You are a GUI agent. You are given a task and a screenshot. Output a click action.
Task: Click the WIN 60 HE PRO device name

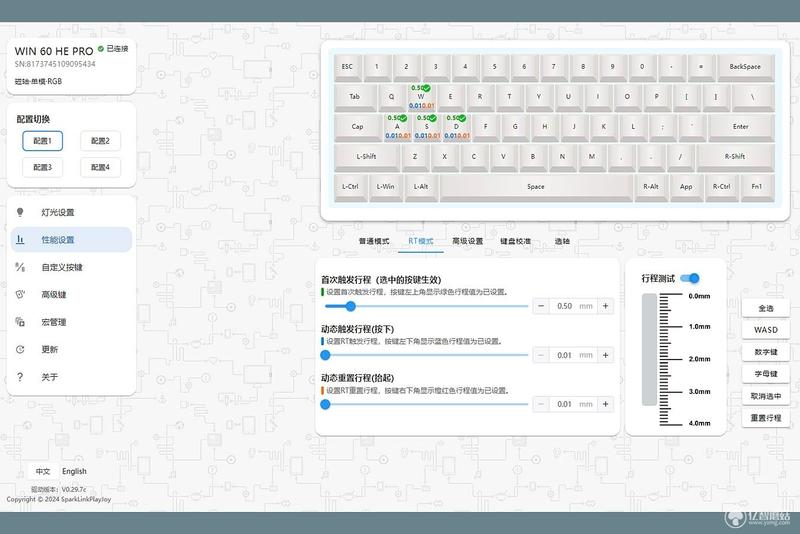[54, 51]
